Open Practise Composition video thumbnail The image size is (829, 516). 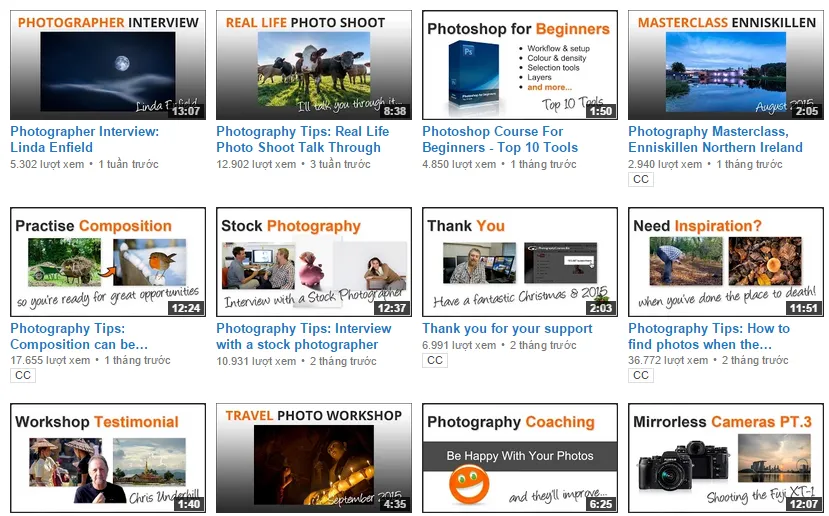point(108,262)
